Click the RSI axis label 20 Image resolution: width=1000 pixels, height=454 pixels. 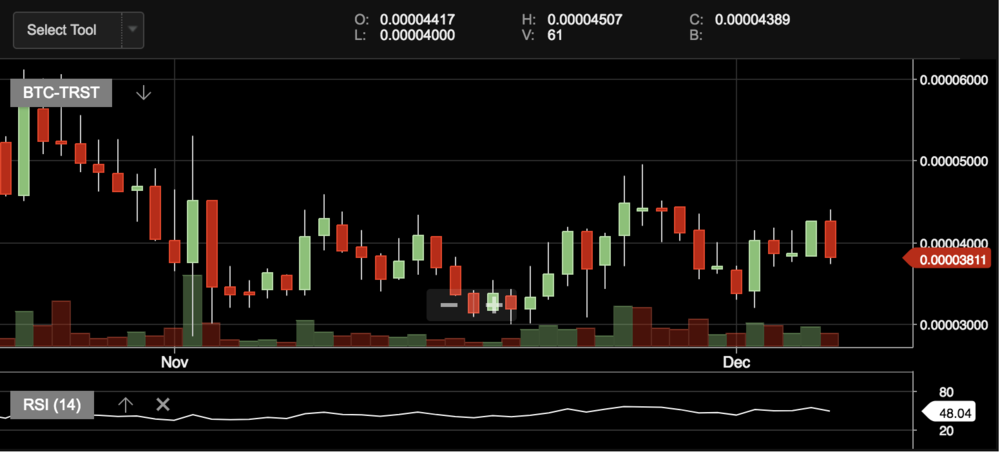[946, 431]
